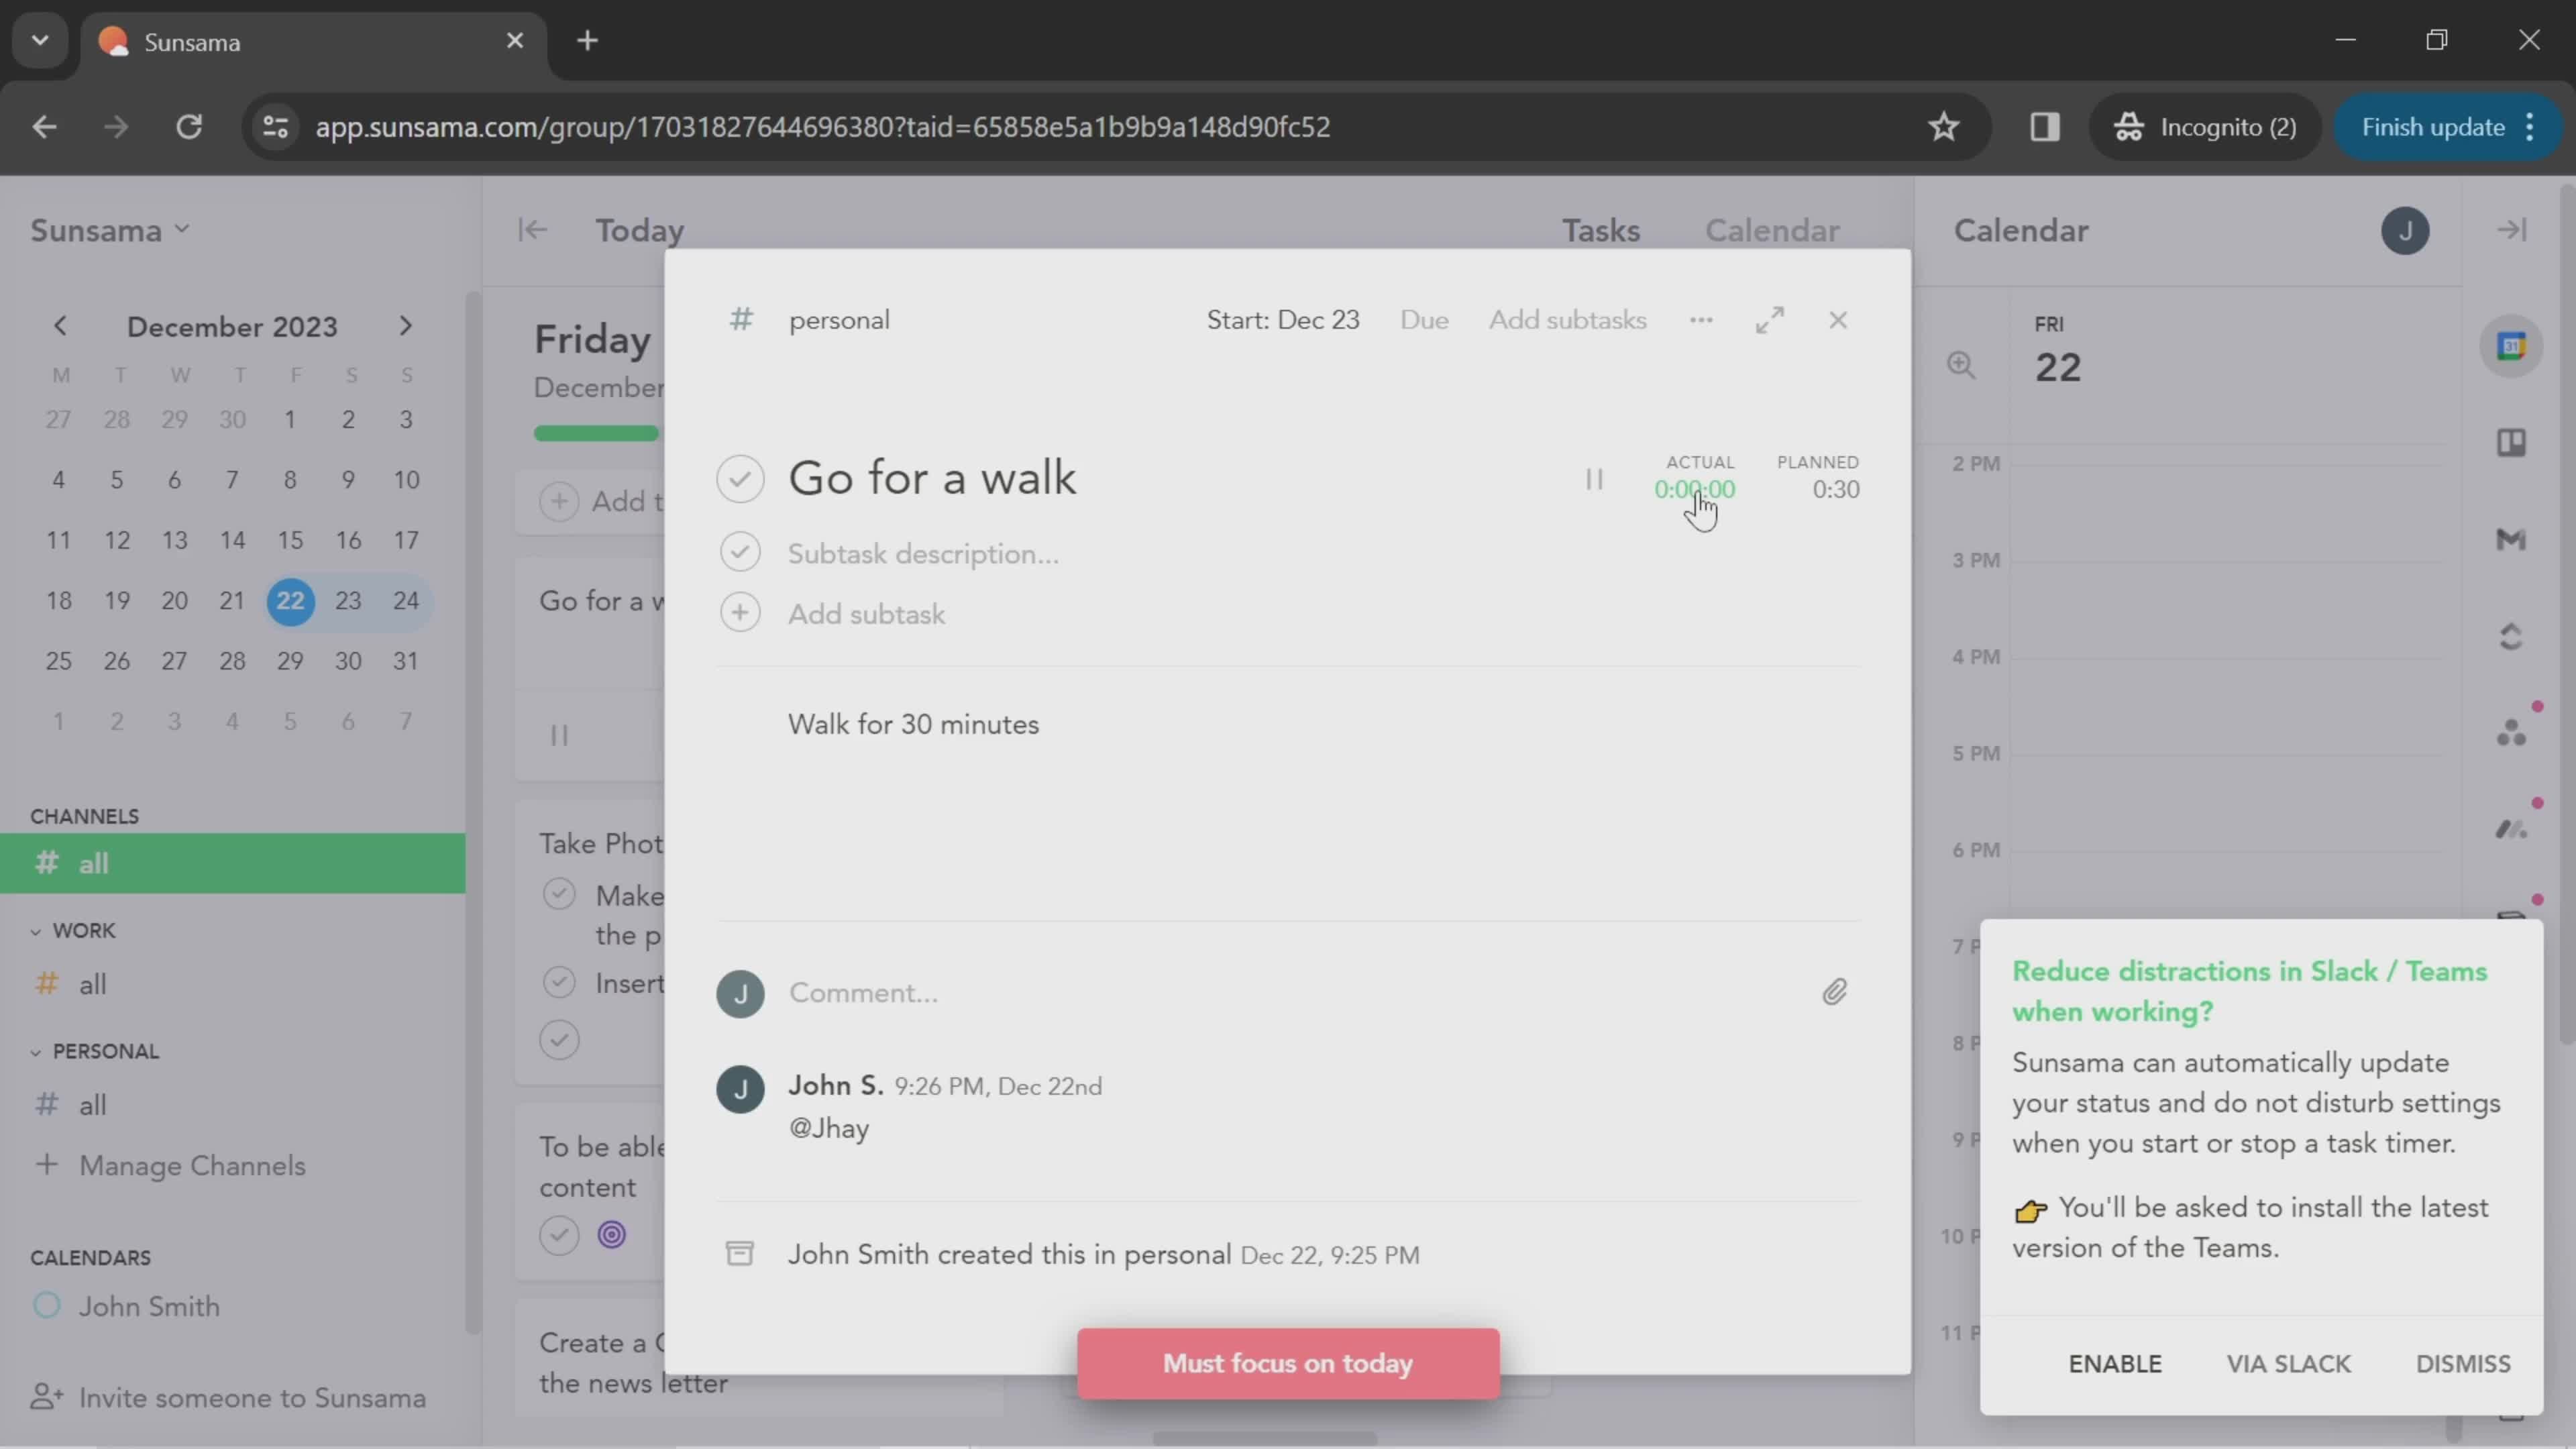Screen dimensions: 2576x1449
Task: Open the Asana integration icon
Action: pyautogui.click(x=2512, y=731)
